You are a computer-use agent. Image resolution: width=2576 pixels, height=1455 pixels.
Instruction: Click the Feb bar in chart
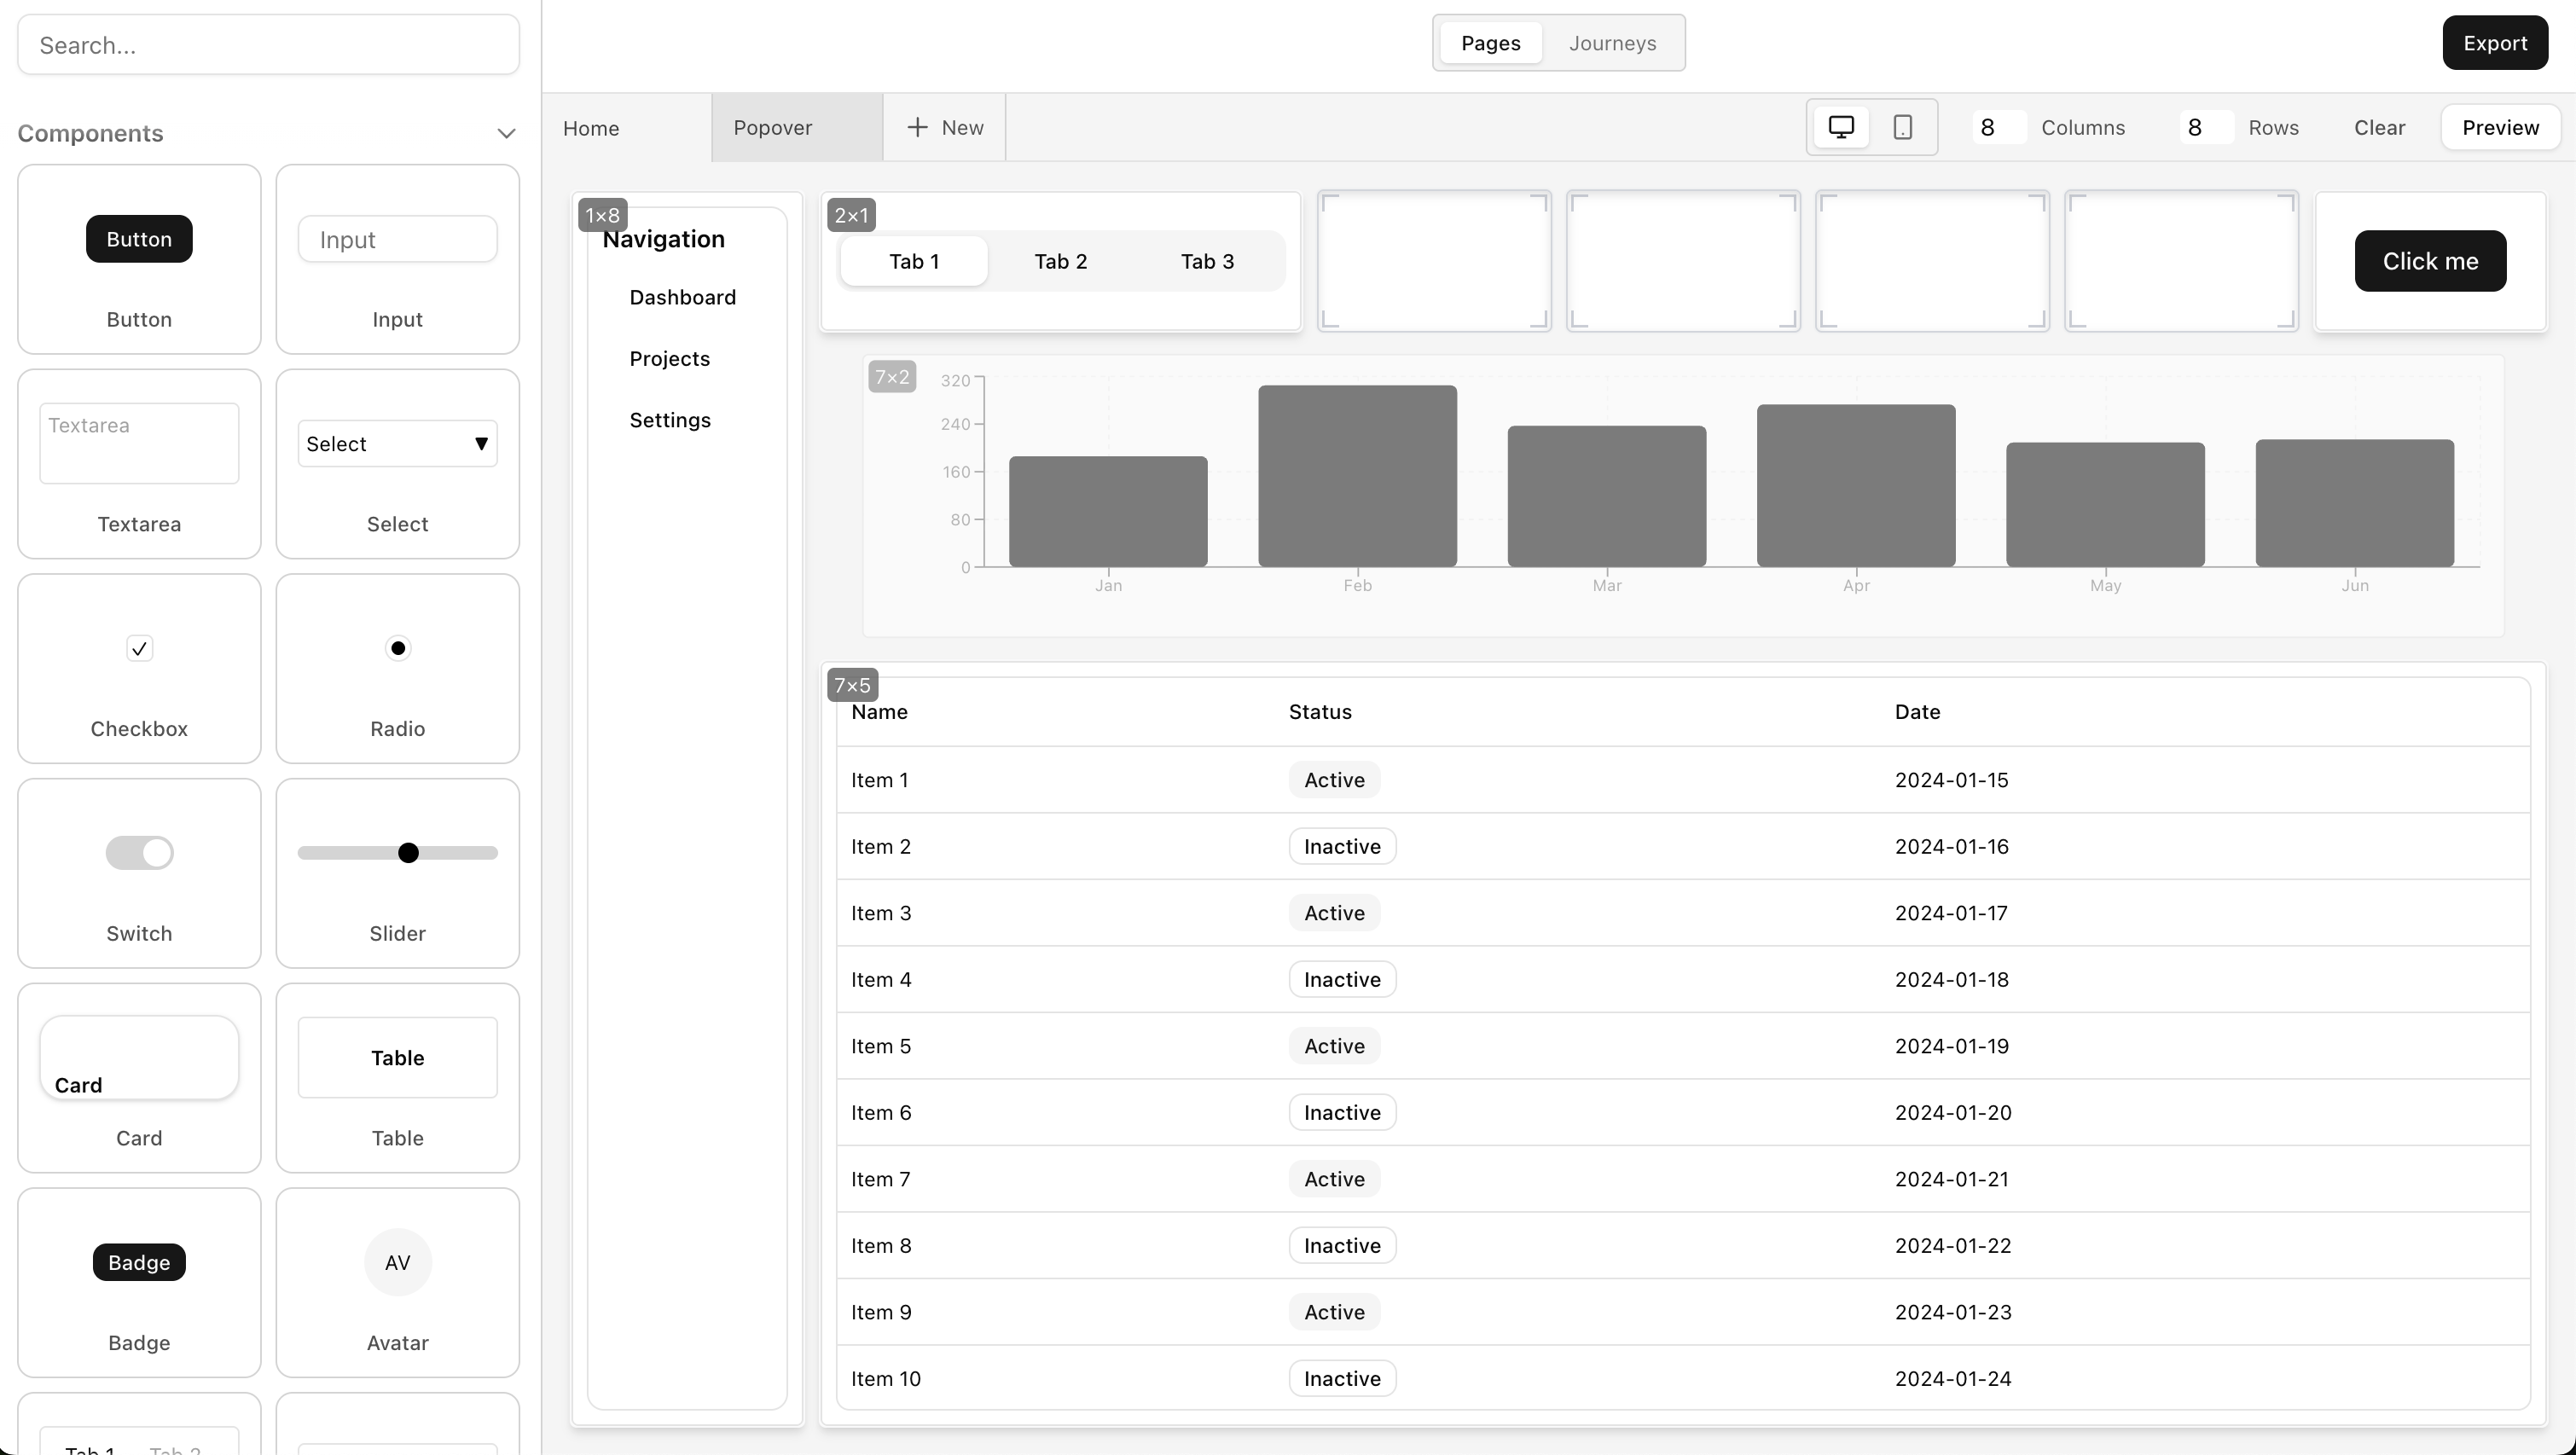1357,476
